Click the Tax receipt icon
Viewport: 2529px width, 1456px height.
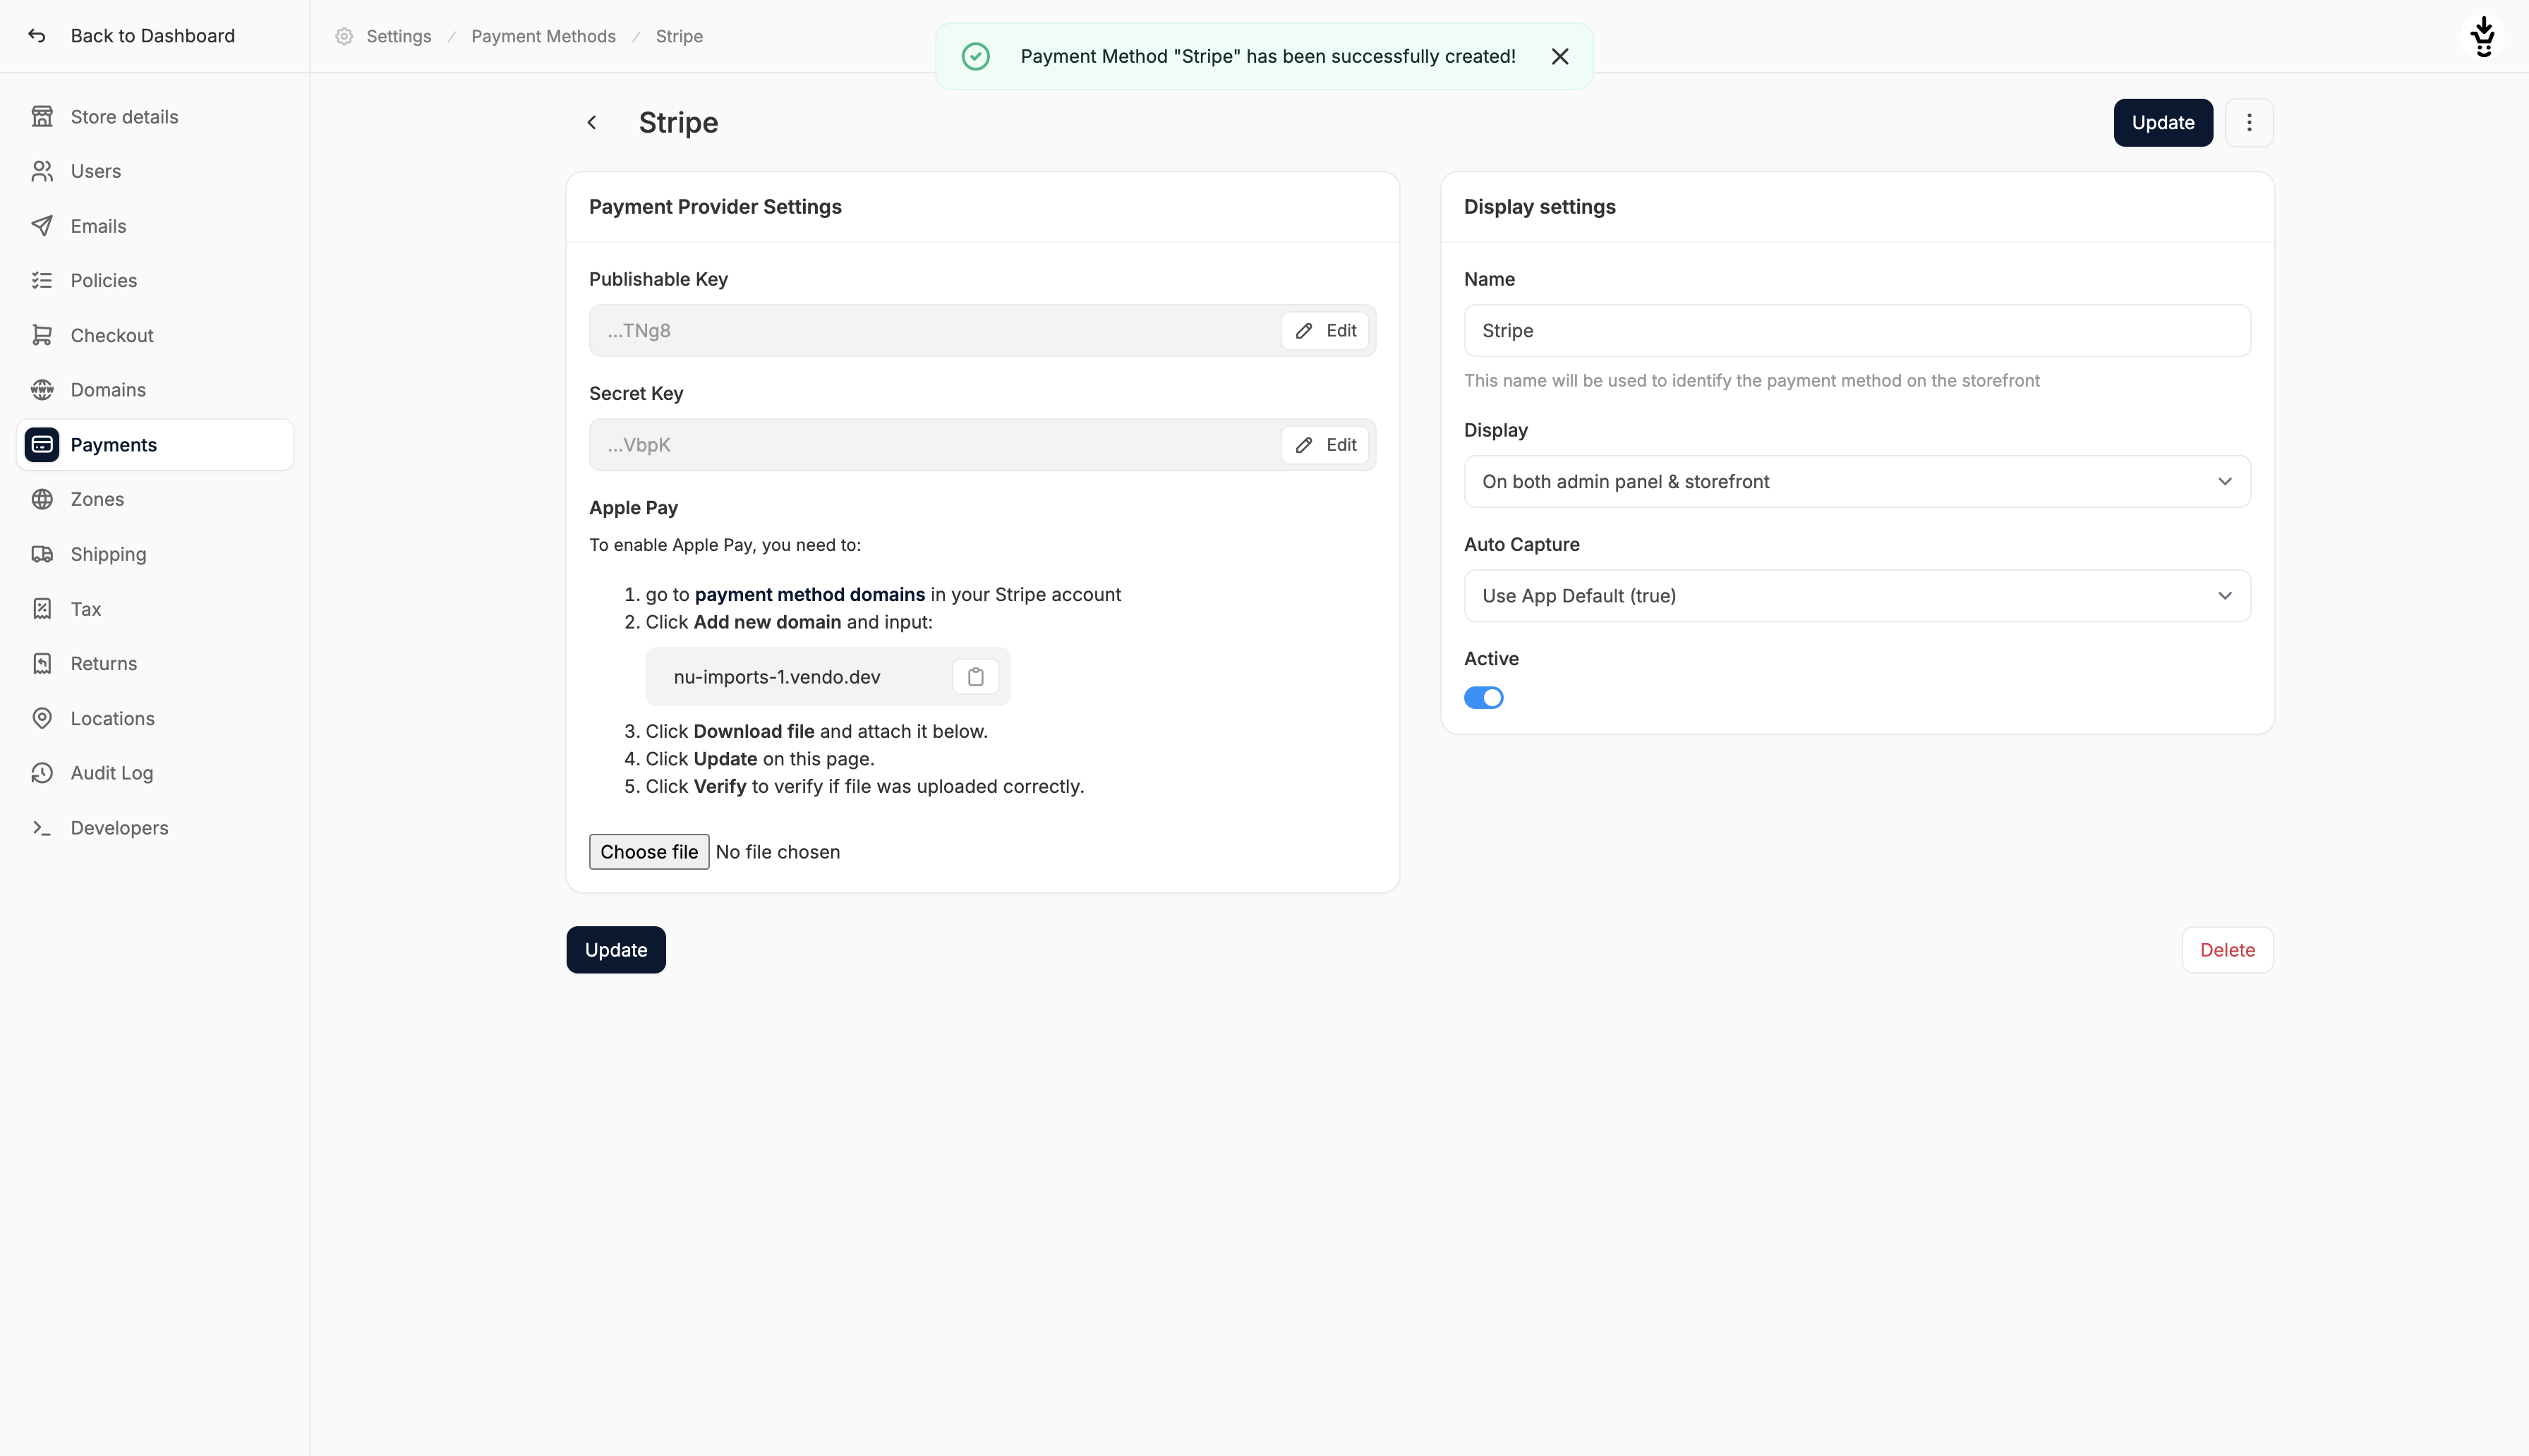[x=42, y=609]
